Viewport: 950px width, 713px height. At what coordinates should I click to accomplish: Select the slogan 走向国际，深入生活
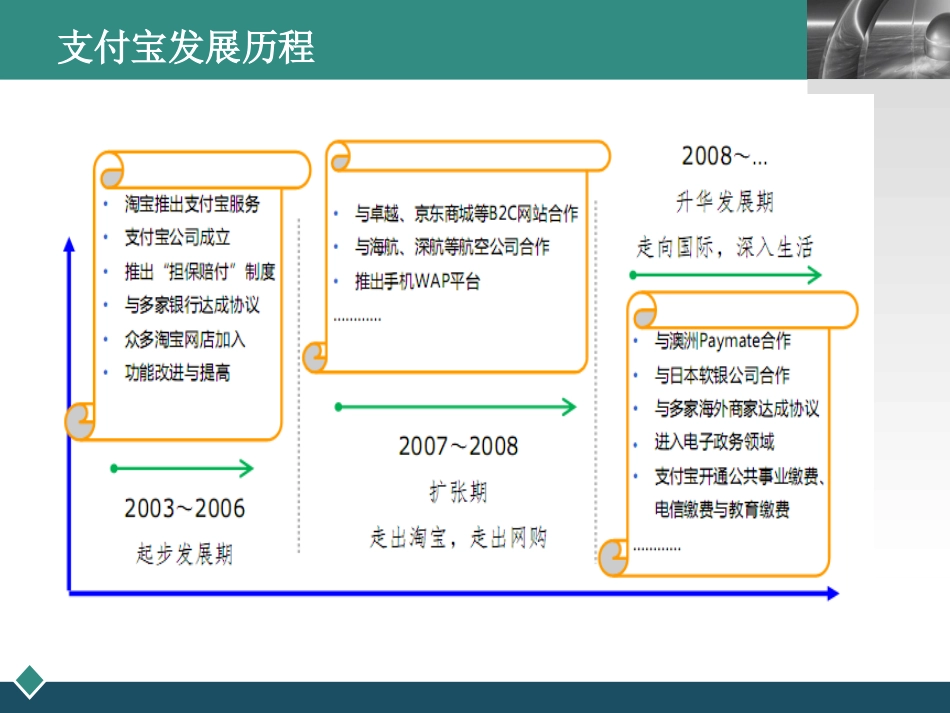pos(725,247)
